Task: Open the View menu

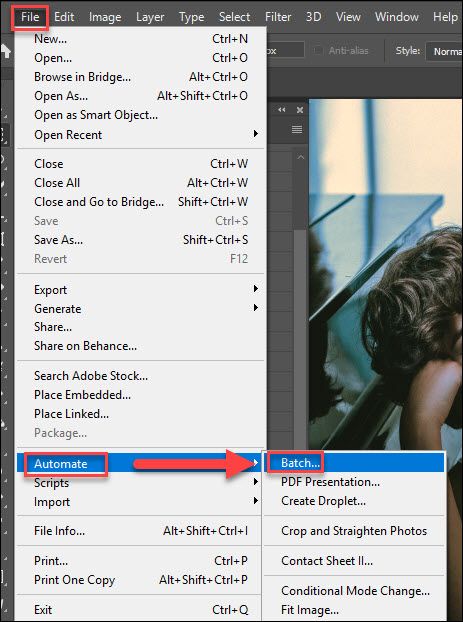Action: (x=348, y=17)
